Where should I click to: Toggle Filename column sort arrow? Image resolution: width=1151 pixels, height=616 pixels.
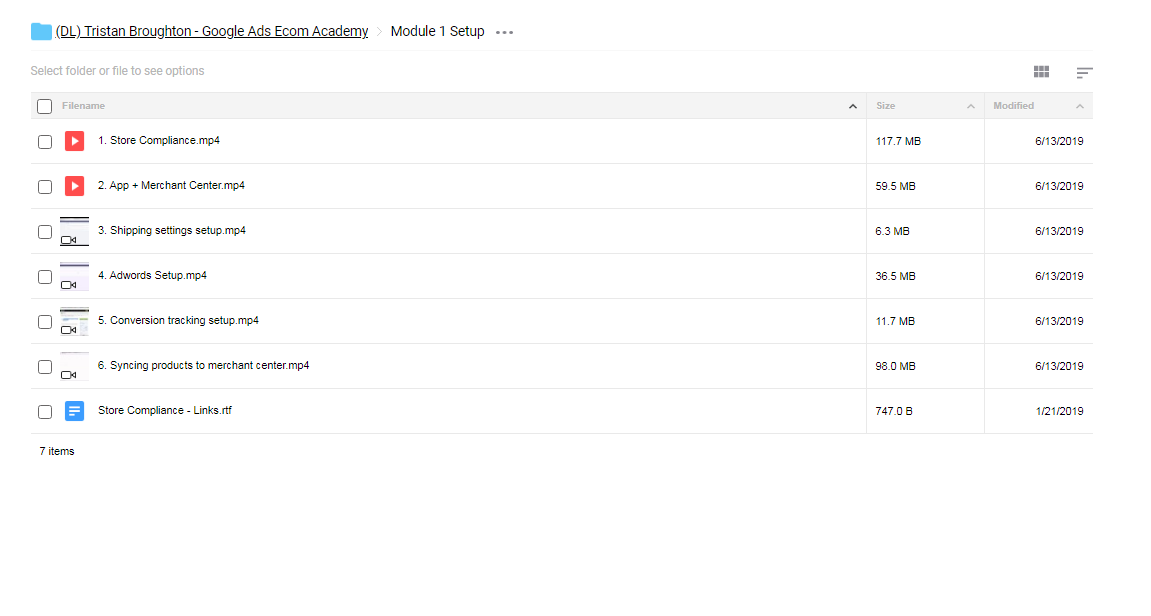[852, 106]
